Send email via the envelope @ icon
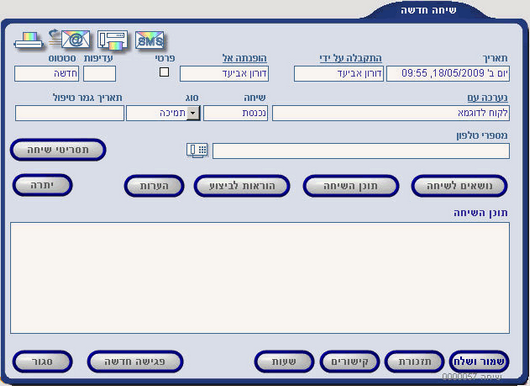The image size is (530, 386). pos(71,40)
